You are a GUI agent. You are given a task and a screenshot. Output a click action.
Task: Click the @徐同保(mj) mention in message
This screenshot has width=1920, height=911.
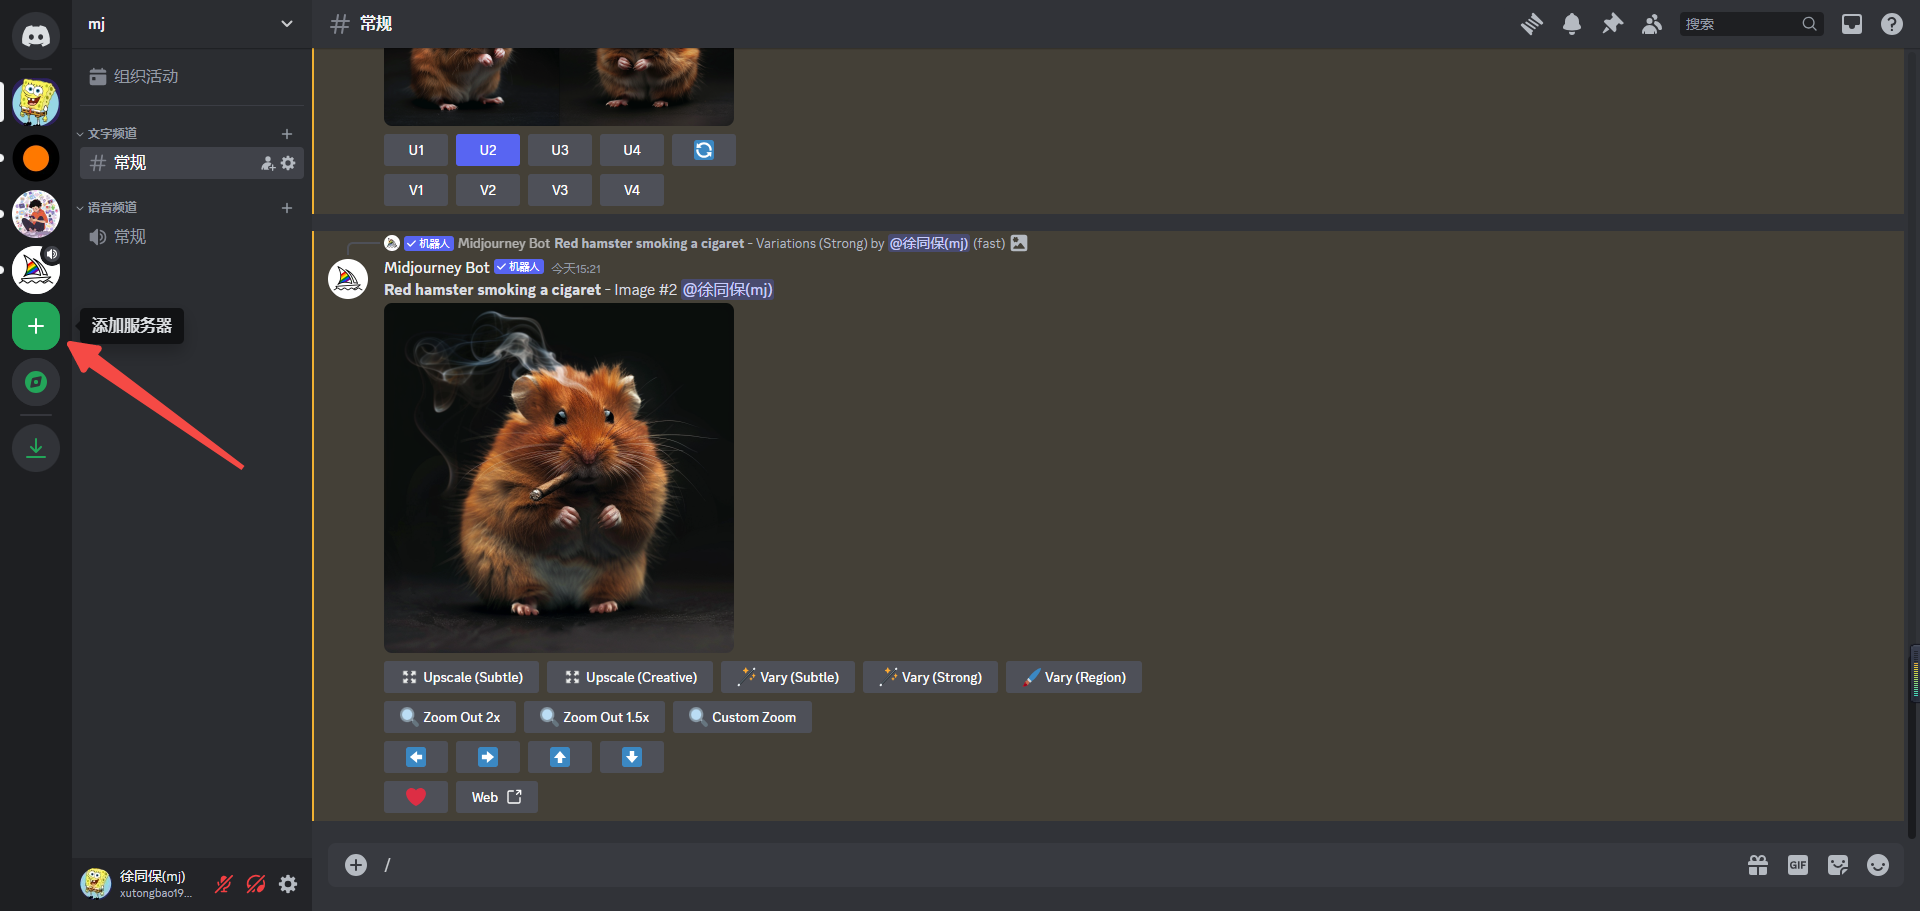click(x=727, y=290)
